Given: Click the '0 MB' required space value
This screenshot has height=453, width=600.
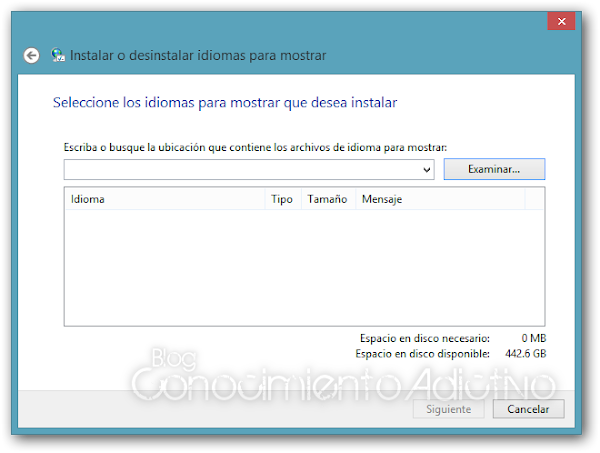Looking at the screenshot, I should (x=534, y=338).
